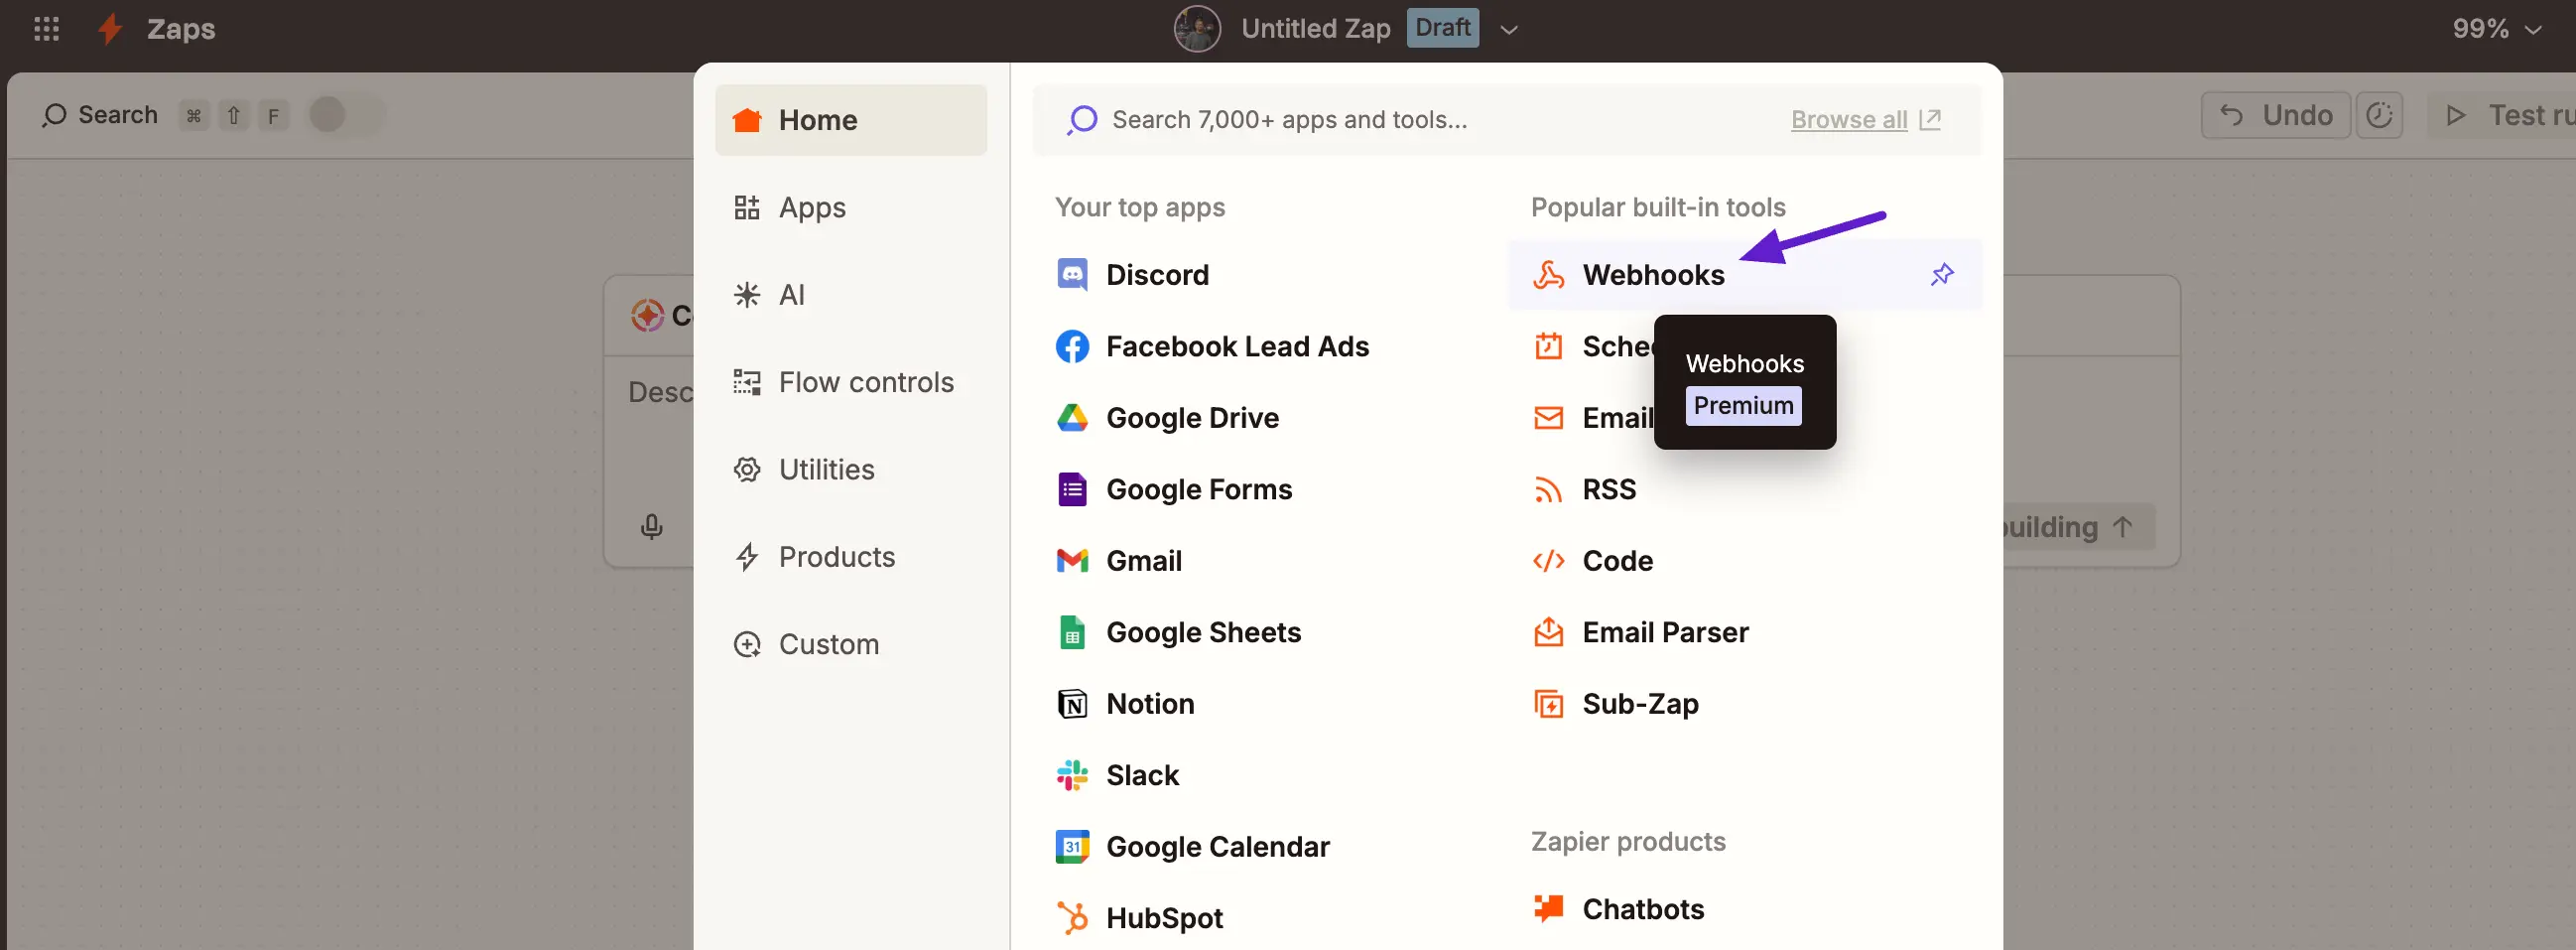Click the Undo button

coord(2275,115)
